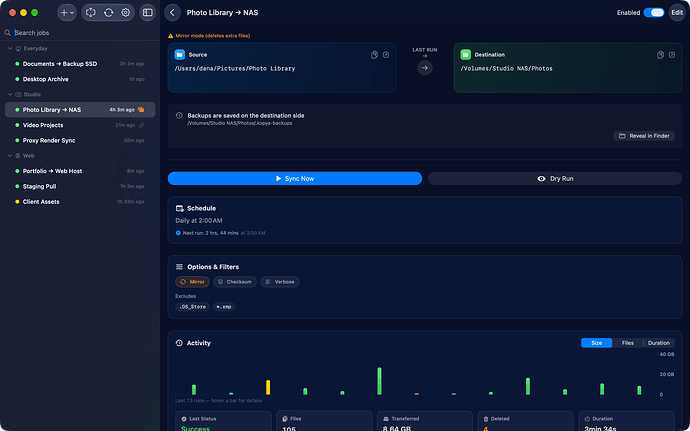Click the Source path /Users/dana/Pictures/Photo Library

235,69
